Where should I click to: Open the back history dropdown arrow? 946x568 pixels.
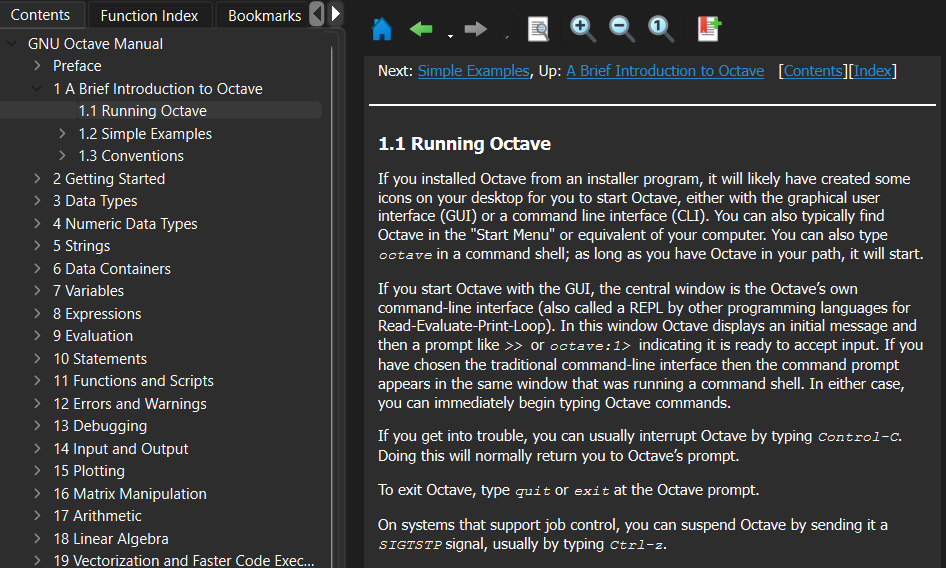coord(450,35)
